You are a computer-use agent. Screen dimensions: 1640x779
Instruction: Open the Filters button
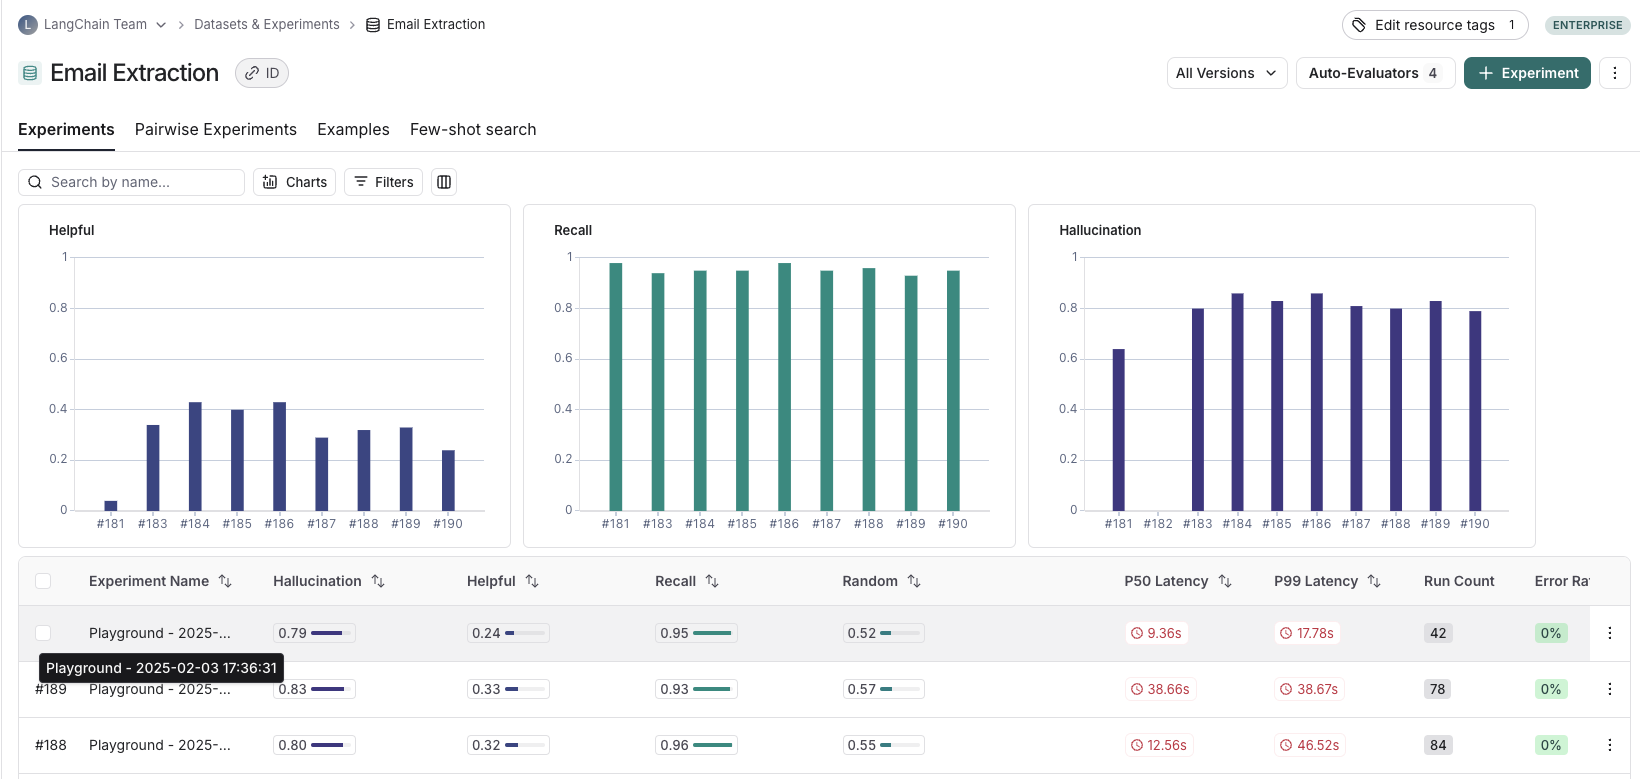click(384, 182)
